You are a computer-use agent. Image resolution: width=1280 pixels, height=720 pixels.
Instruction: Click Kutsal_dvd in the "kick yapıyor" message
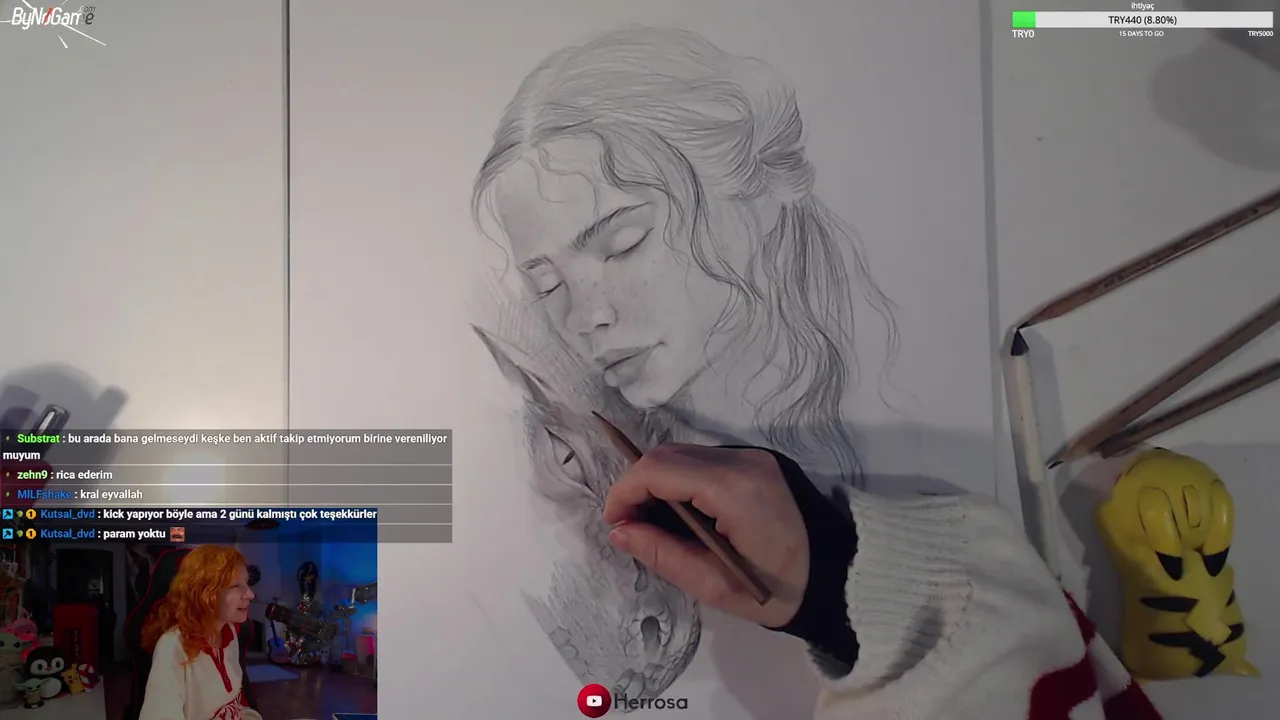pos(67,514)
